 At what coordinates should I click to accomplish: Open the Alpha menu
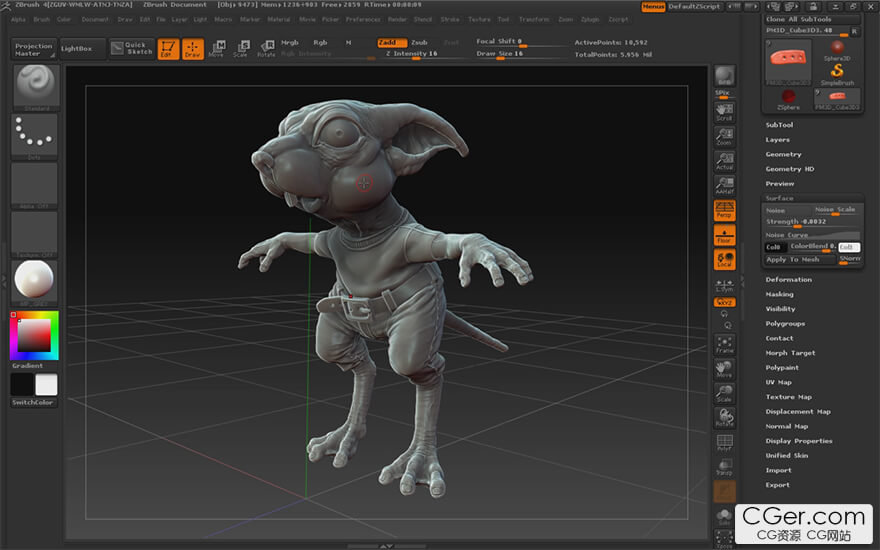19,20
